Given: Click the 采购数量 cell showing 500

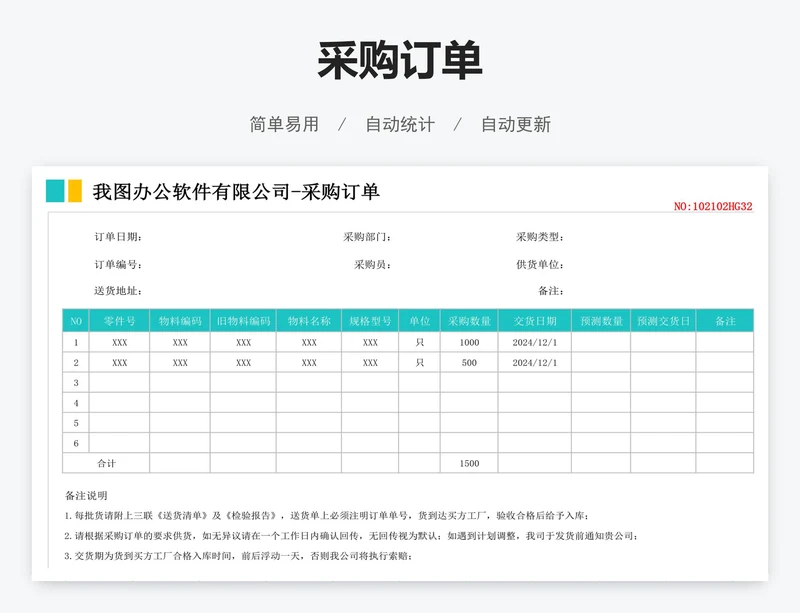Looking at the screenshot, I should 469,362.
